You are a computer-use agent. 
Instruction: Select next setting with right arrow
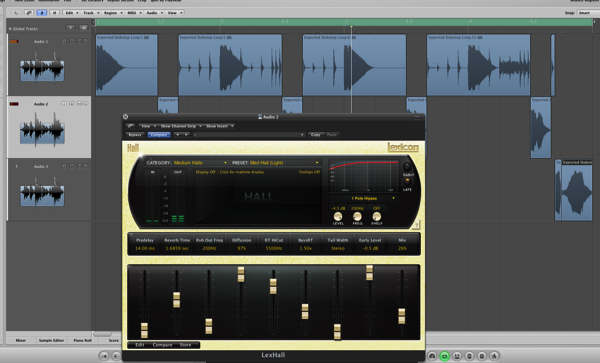coord(186,135)
